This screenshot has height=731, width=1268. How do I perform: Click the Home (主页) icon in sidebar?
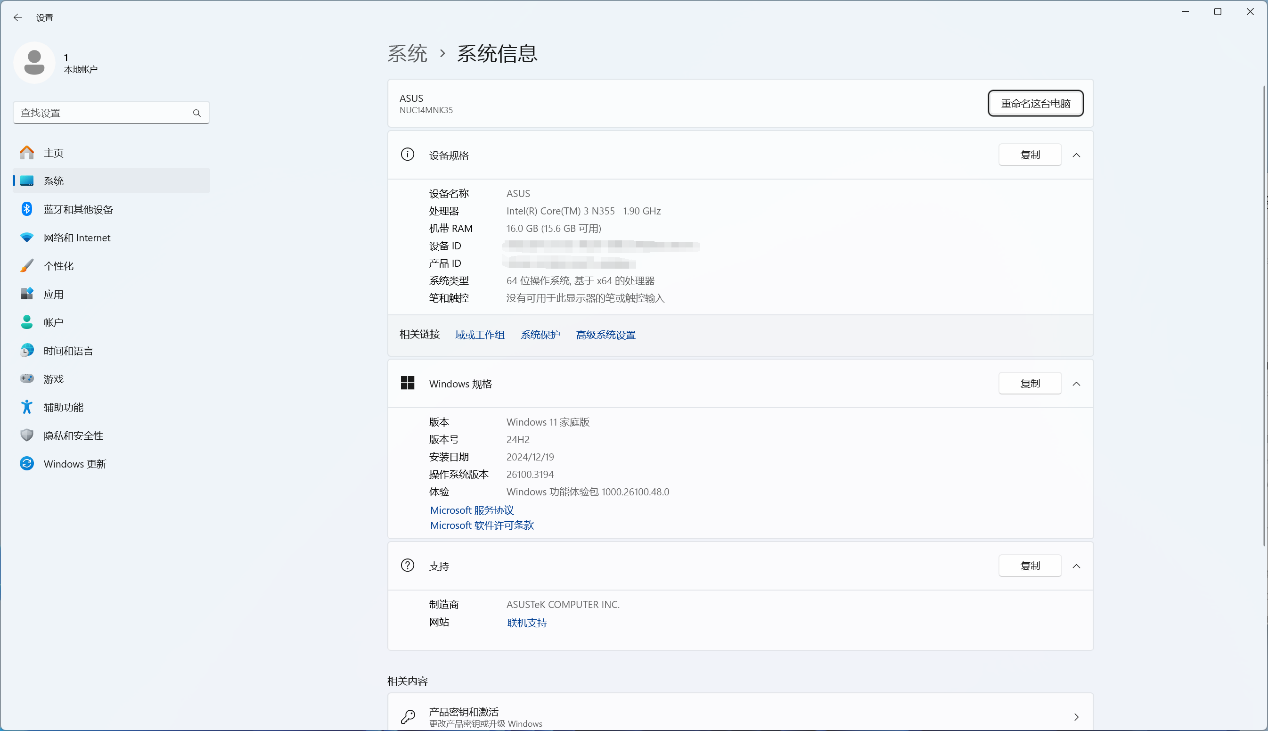tap(27, 153)
